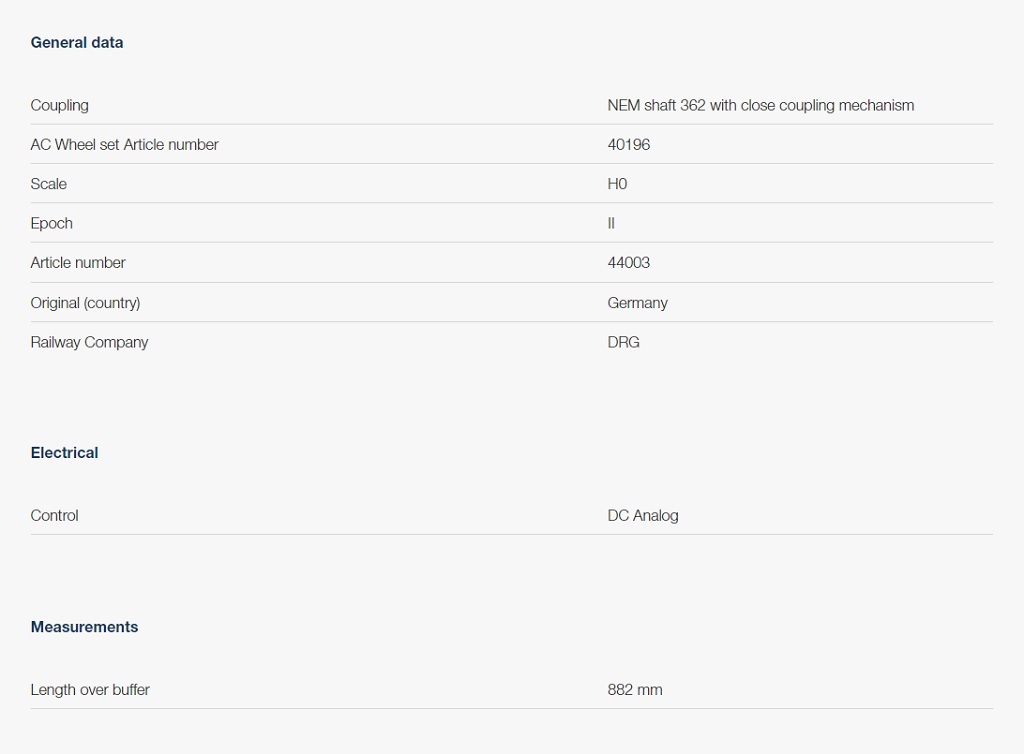This screenshot has height=754, width=1024.
Task: Click the Article number row label
Action: click(78, 262)
